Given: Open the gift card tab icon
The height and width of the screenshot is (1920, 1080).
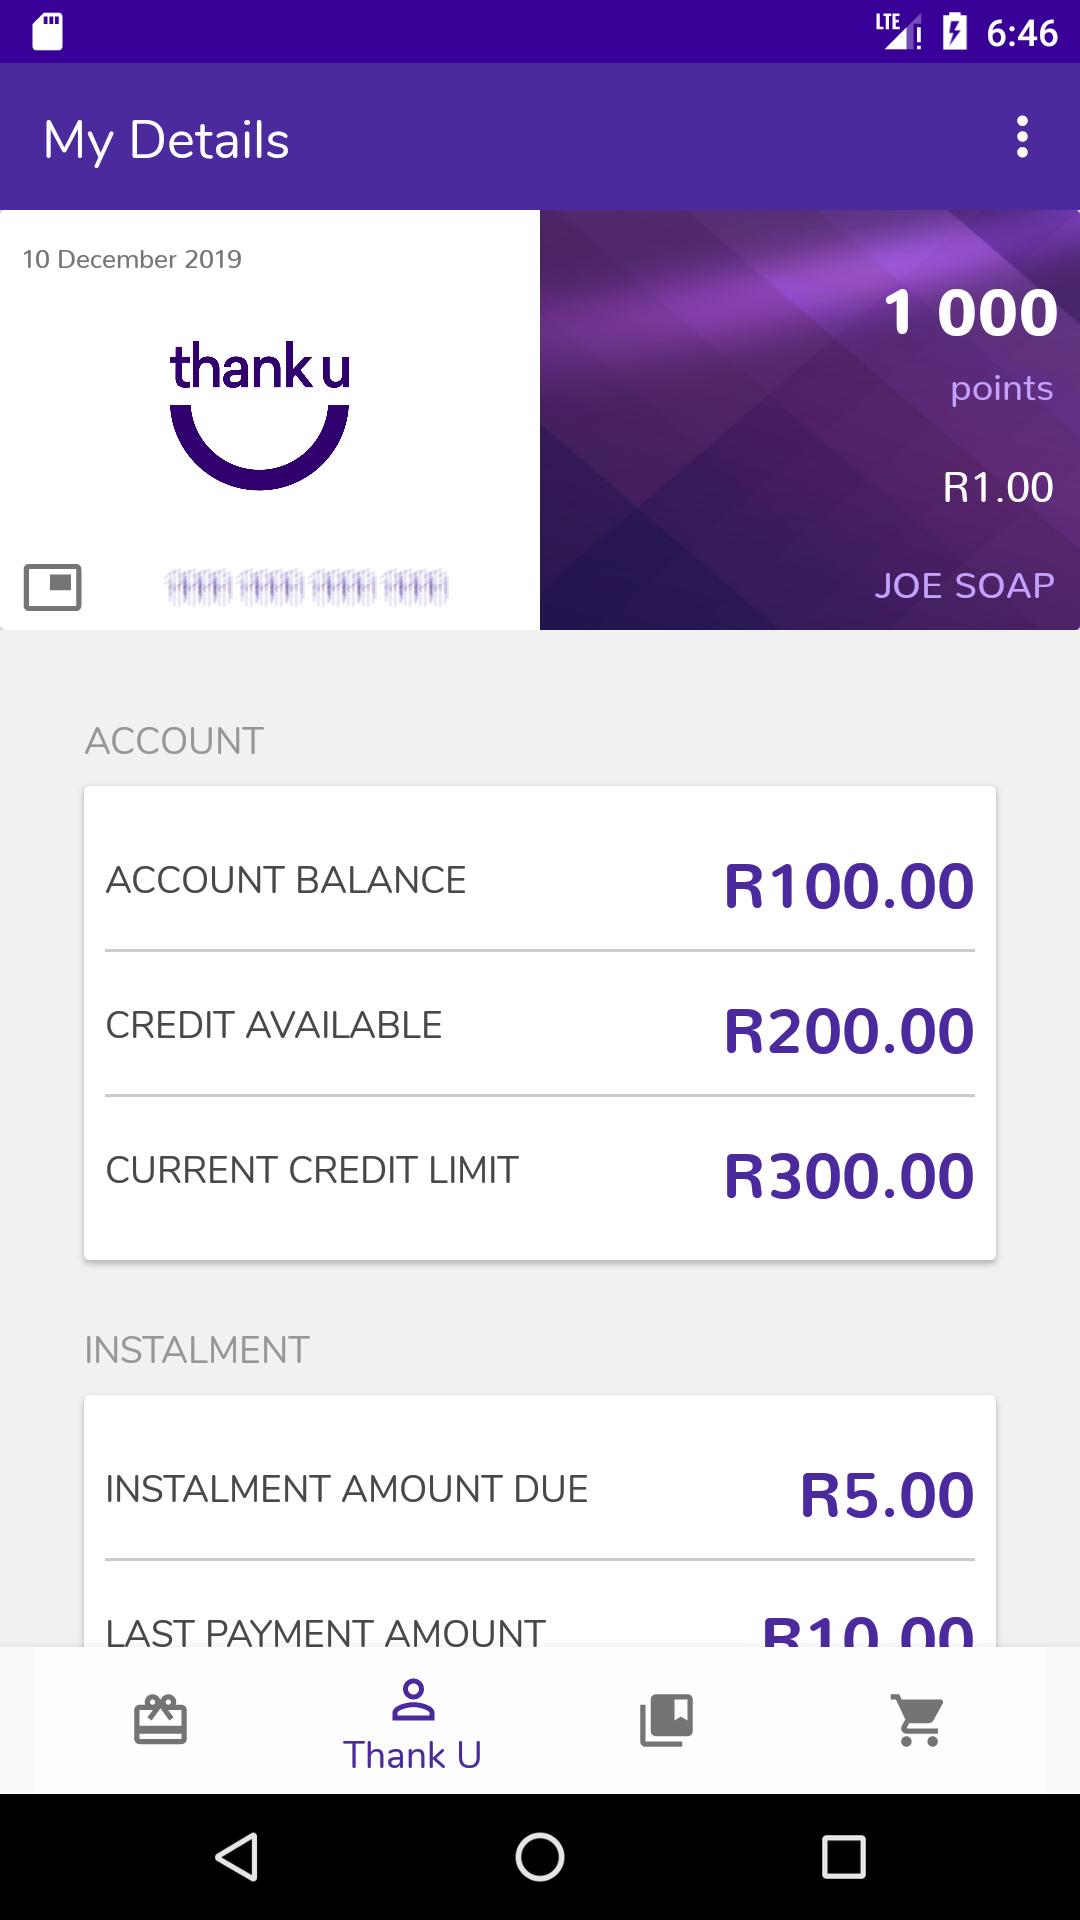Looking at the screenshot, I should 160,1720.
